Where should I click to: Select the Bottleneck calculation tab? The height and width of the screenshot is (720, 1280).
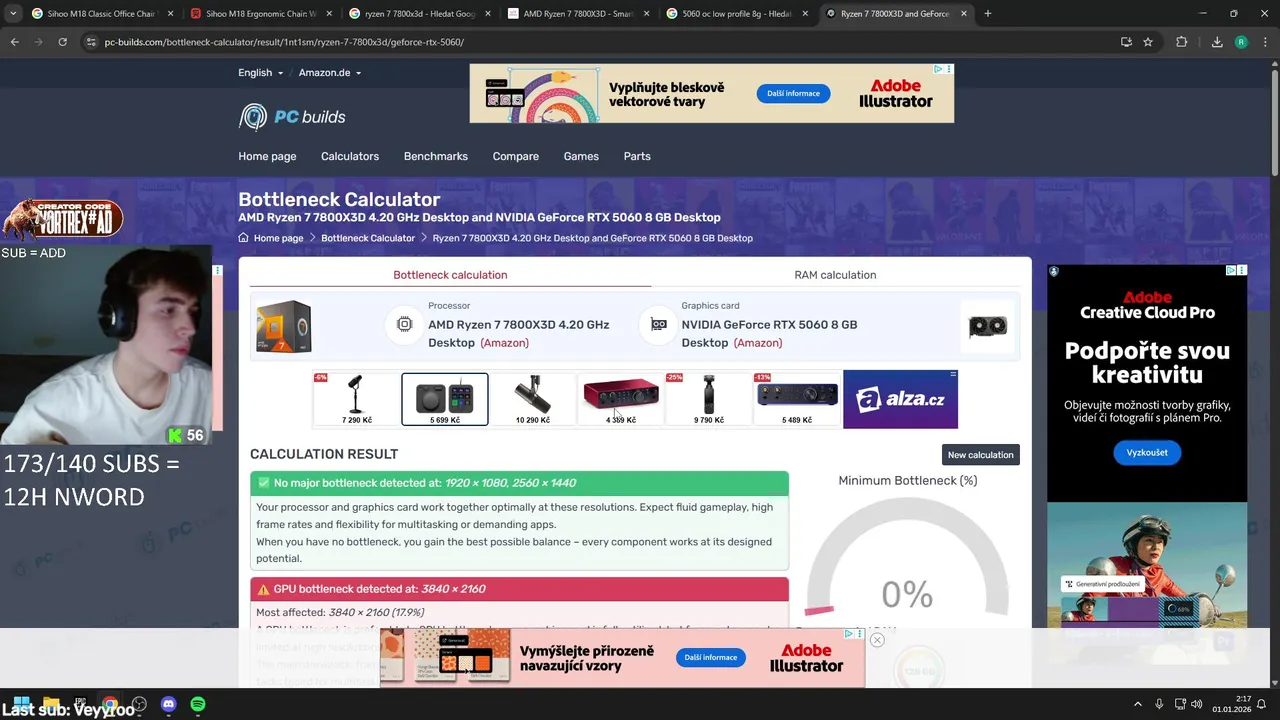(450, 275)
